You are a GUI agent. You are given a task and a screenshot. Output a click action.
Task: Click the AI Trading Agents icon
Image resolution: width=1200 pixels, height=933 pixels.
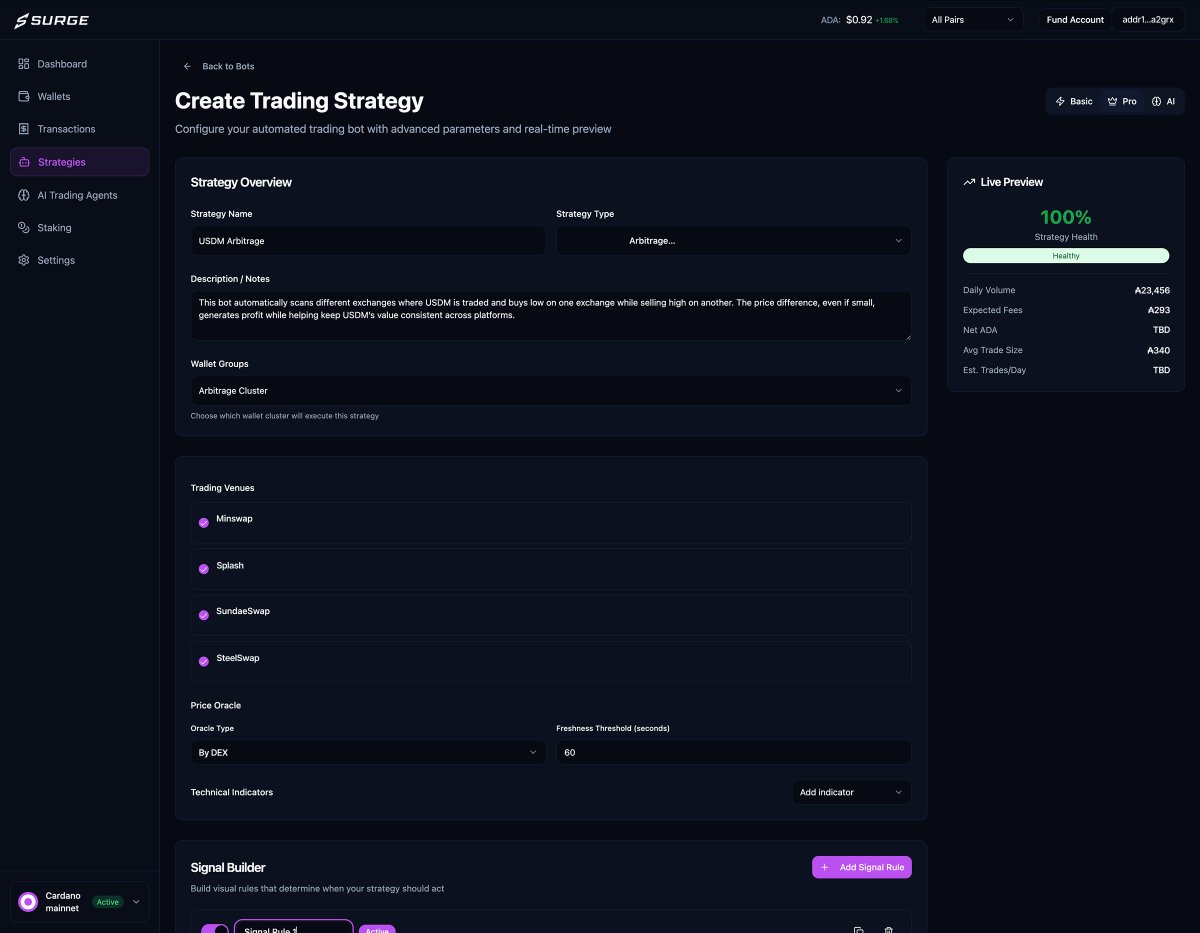pyautogui.click(x=24, y=195)
